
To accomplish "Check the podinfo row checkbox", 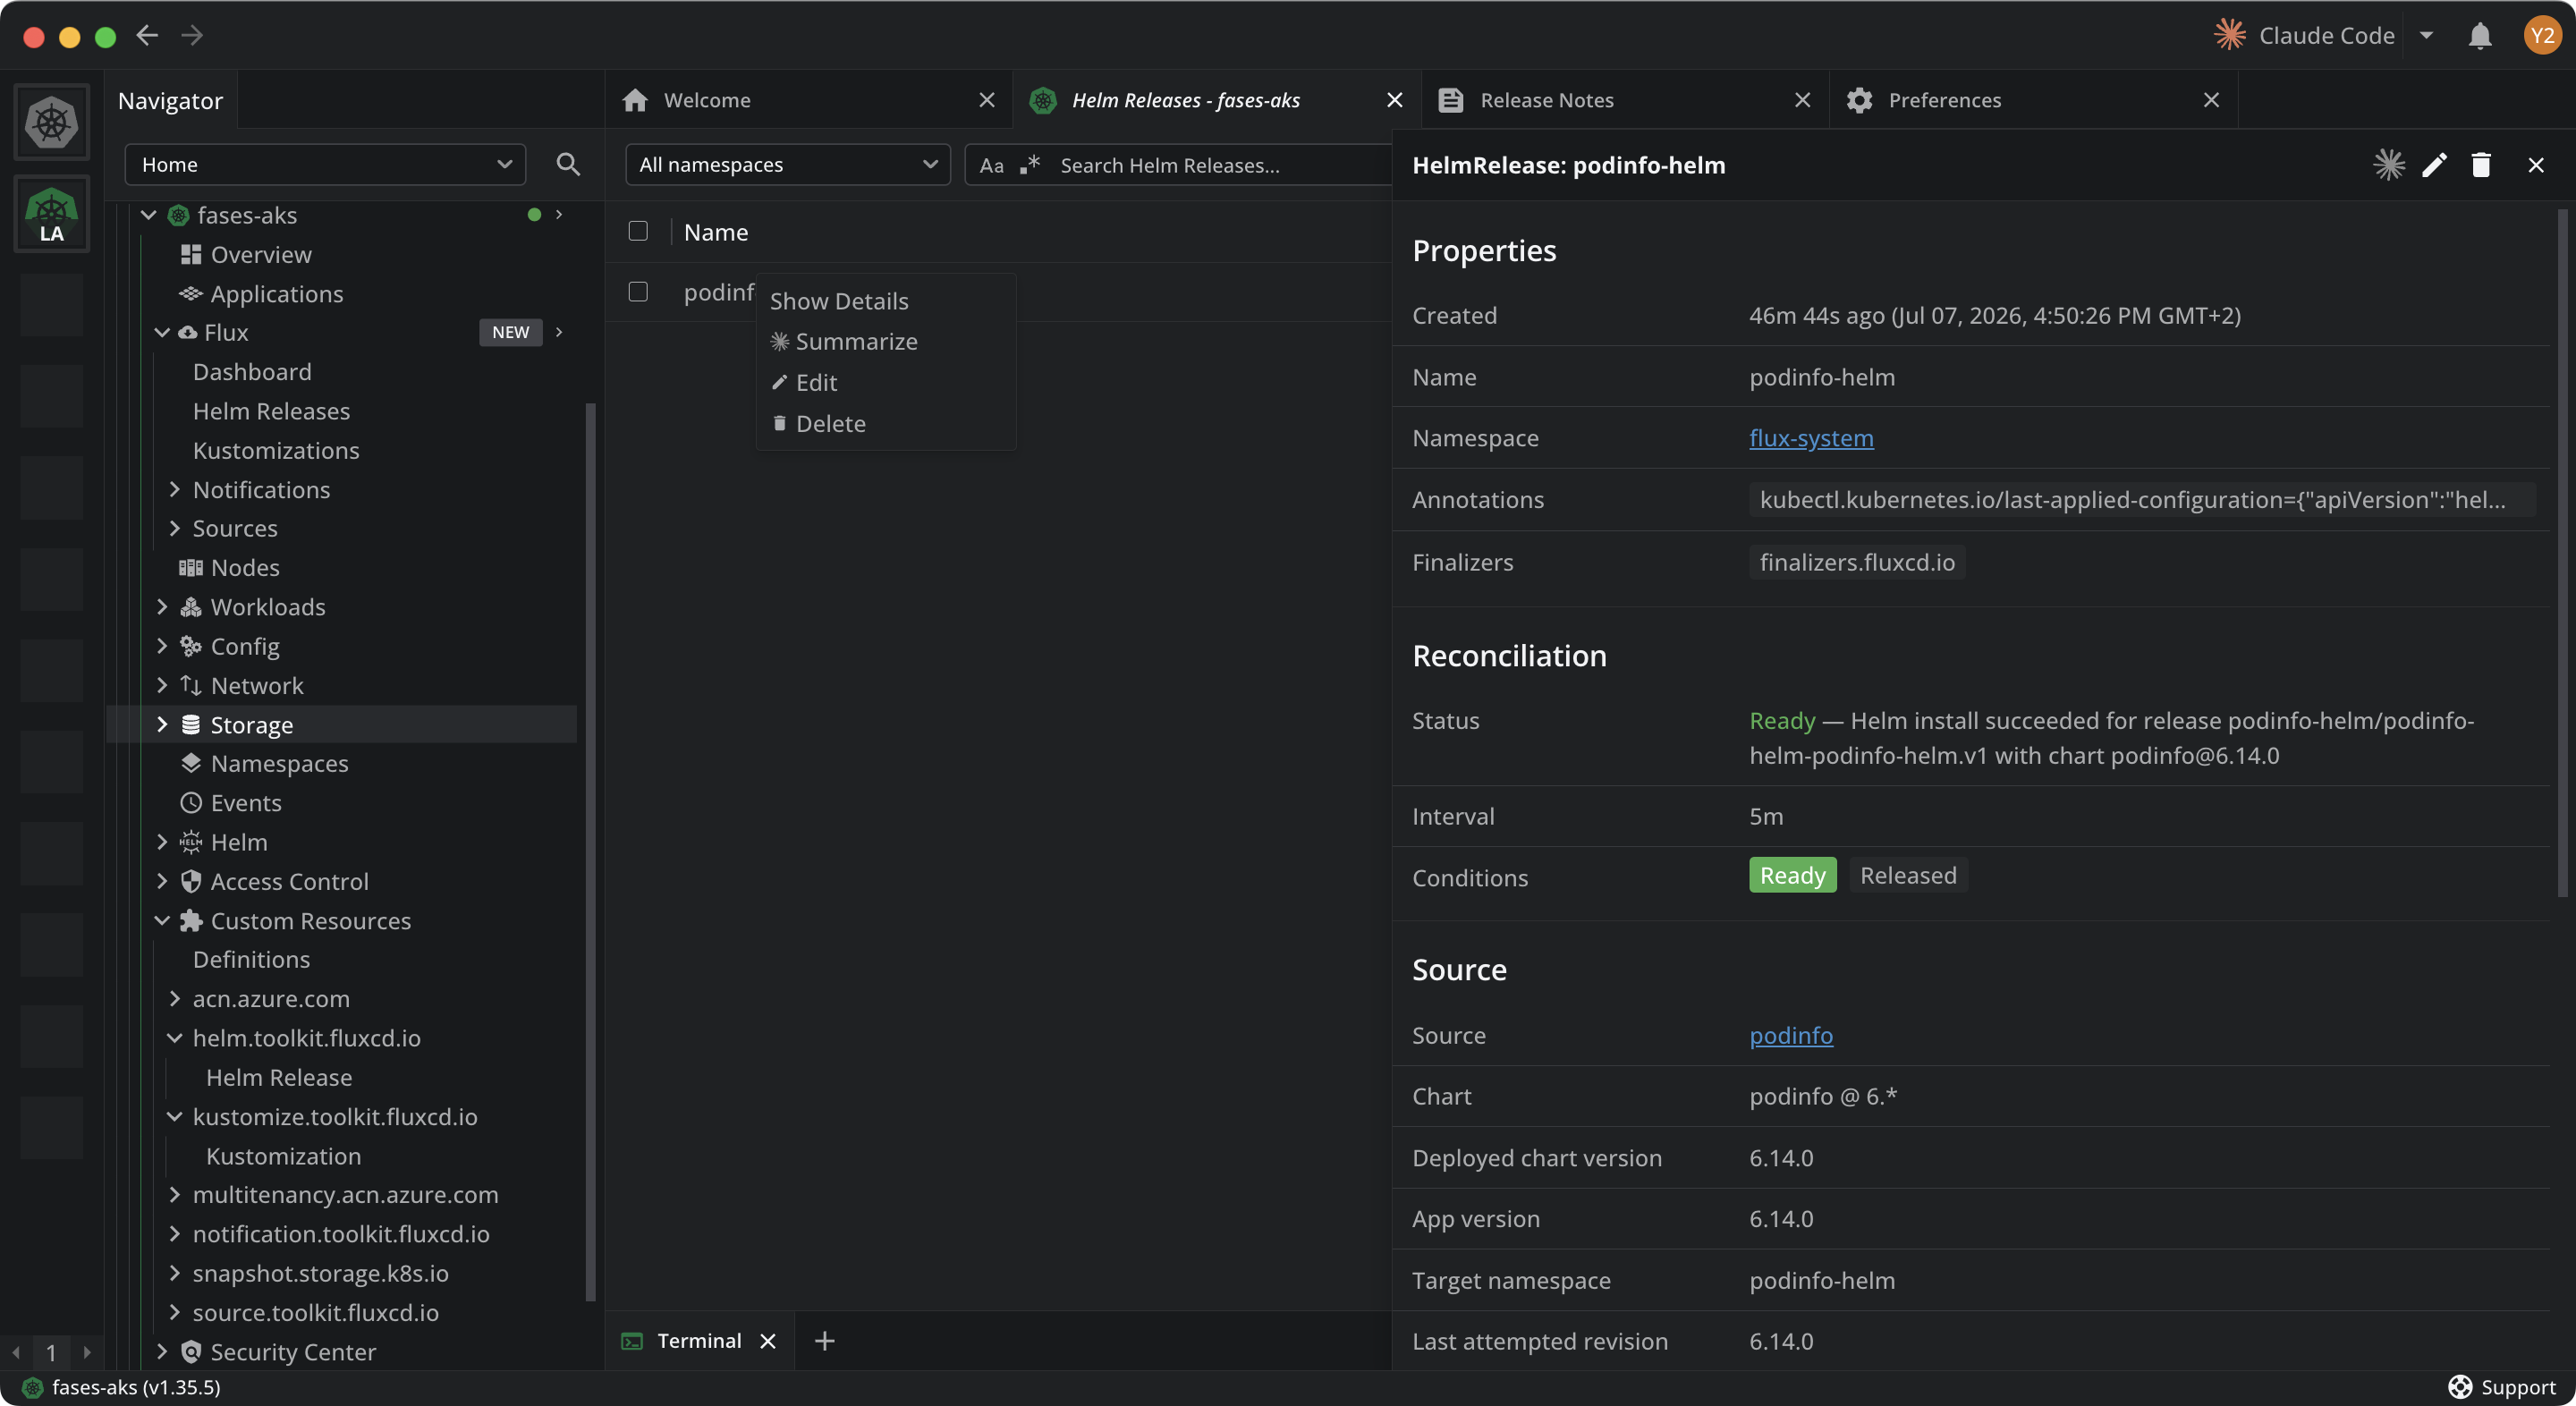I will click(638, 291).
